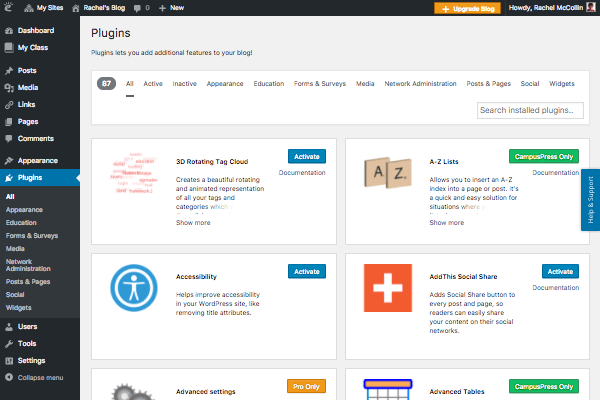Viewport: 600px width, 400px height.
Task: Click AddThis orange plus plugin icon
Action: [x=388, y=288]
